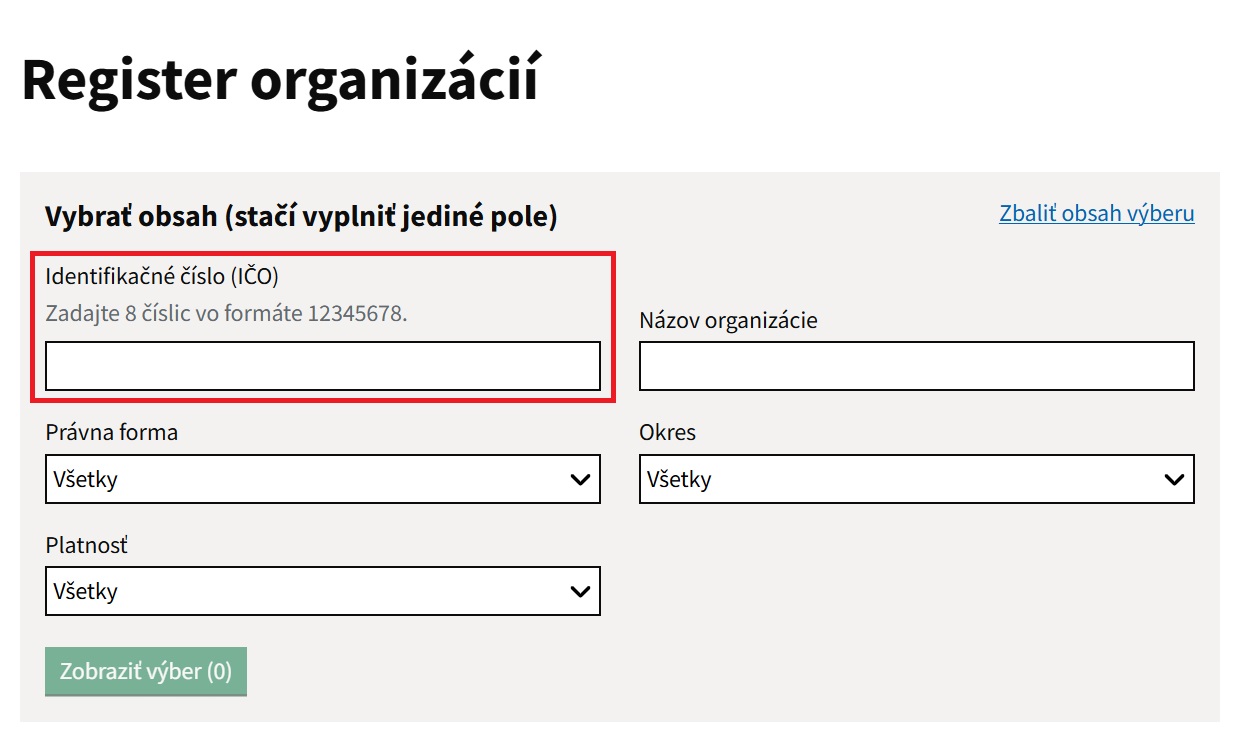
Task: Follow the Zbaliť obsah výberu link
Action: pyautogui.click(x=1096, y=213)
